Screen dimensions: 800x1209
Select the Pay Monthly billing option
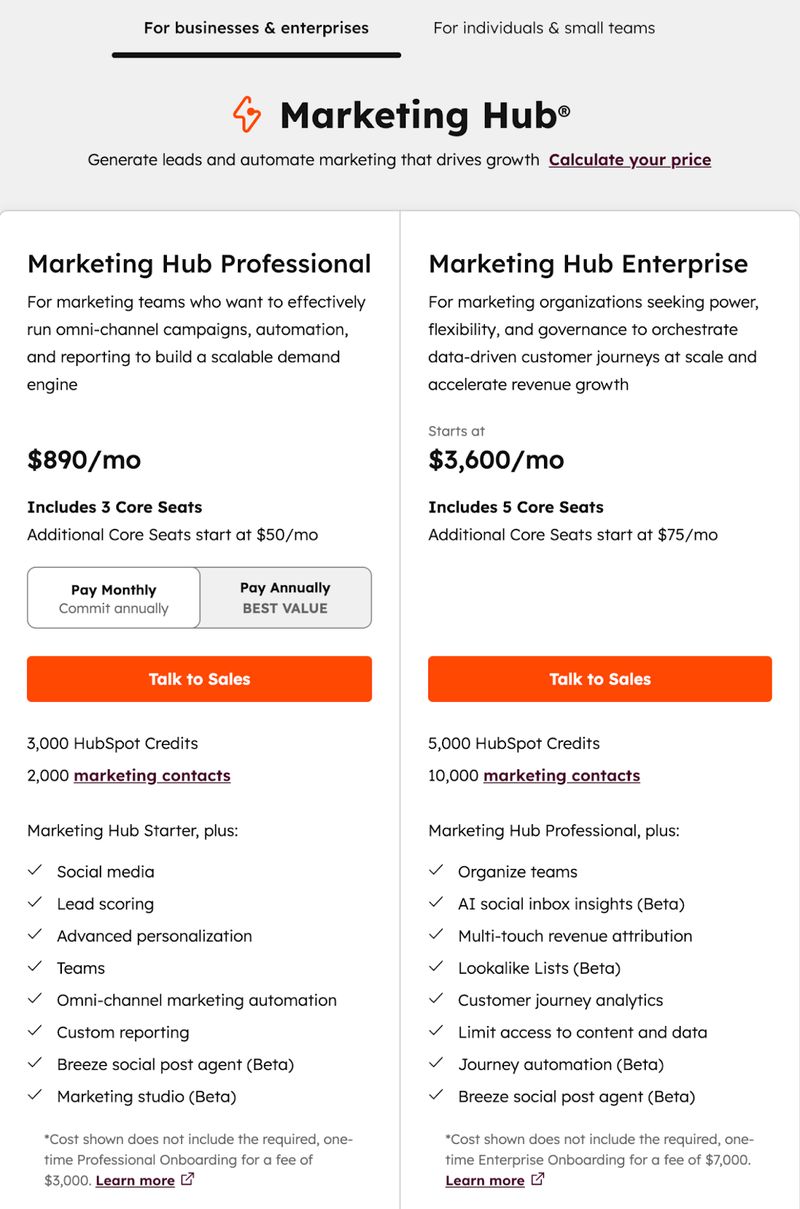113,597
